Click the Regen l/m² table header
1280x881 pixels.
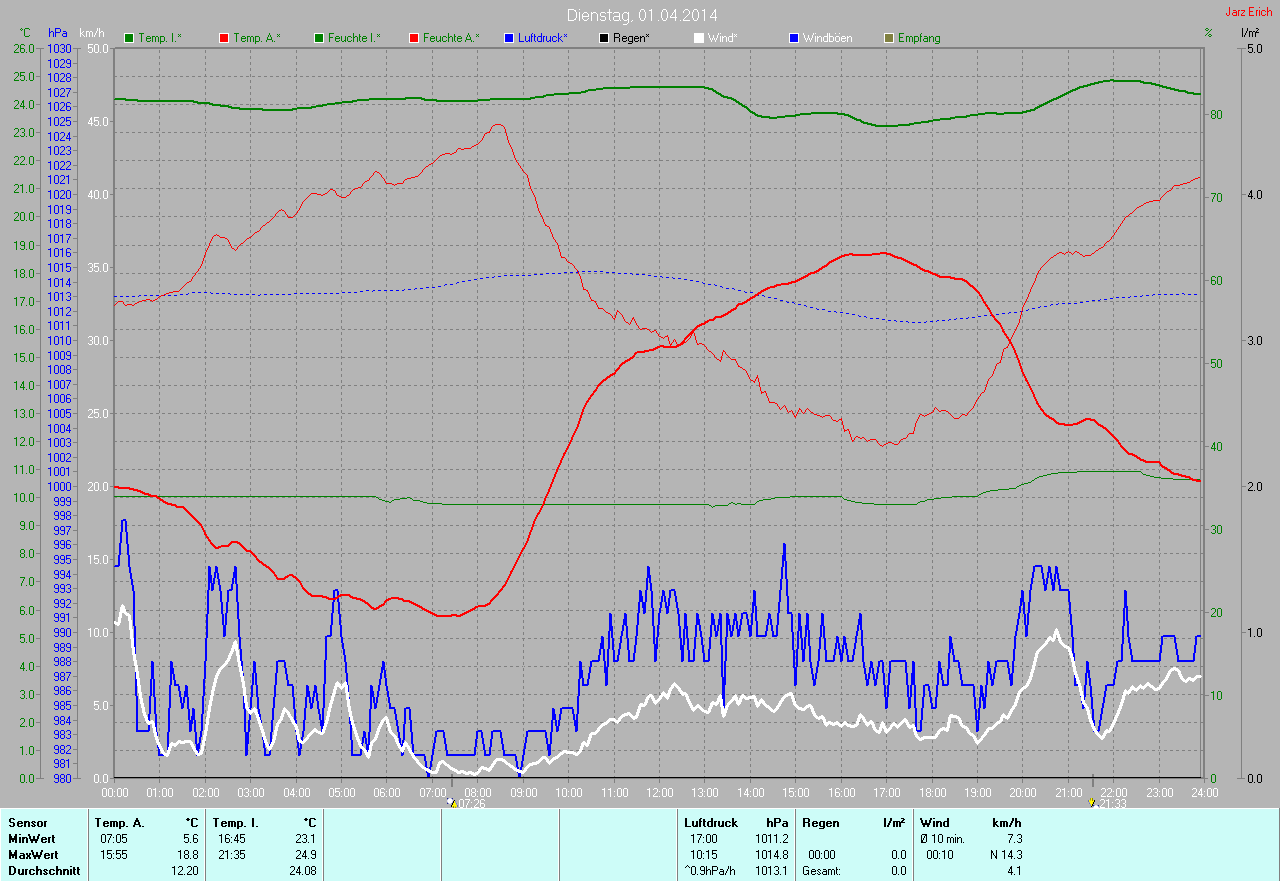(854, 822)
